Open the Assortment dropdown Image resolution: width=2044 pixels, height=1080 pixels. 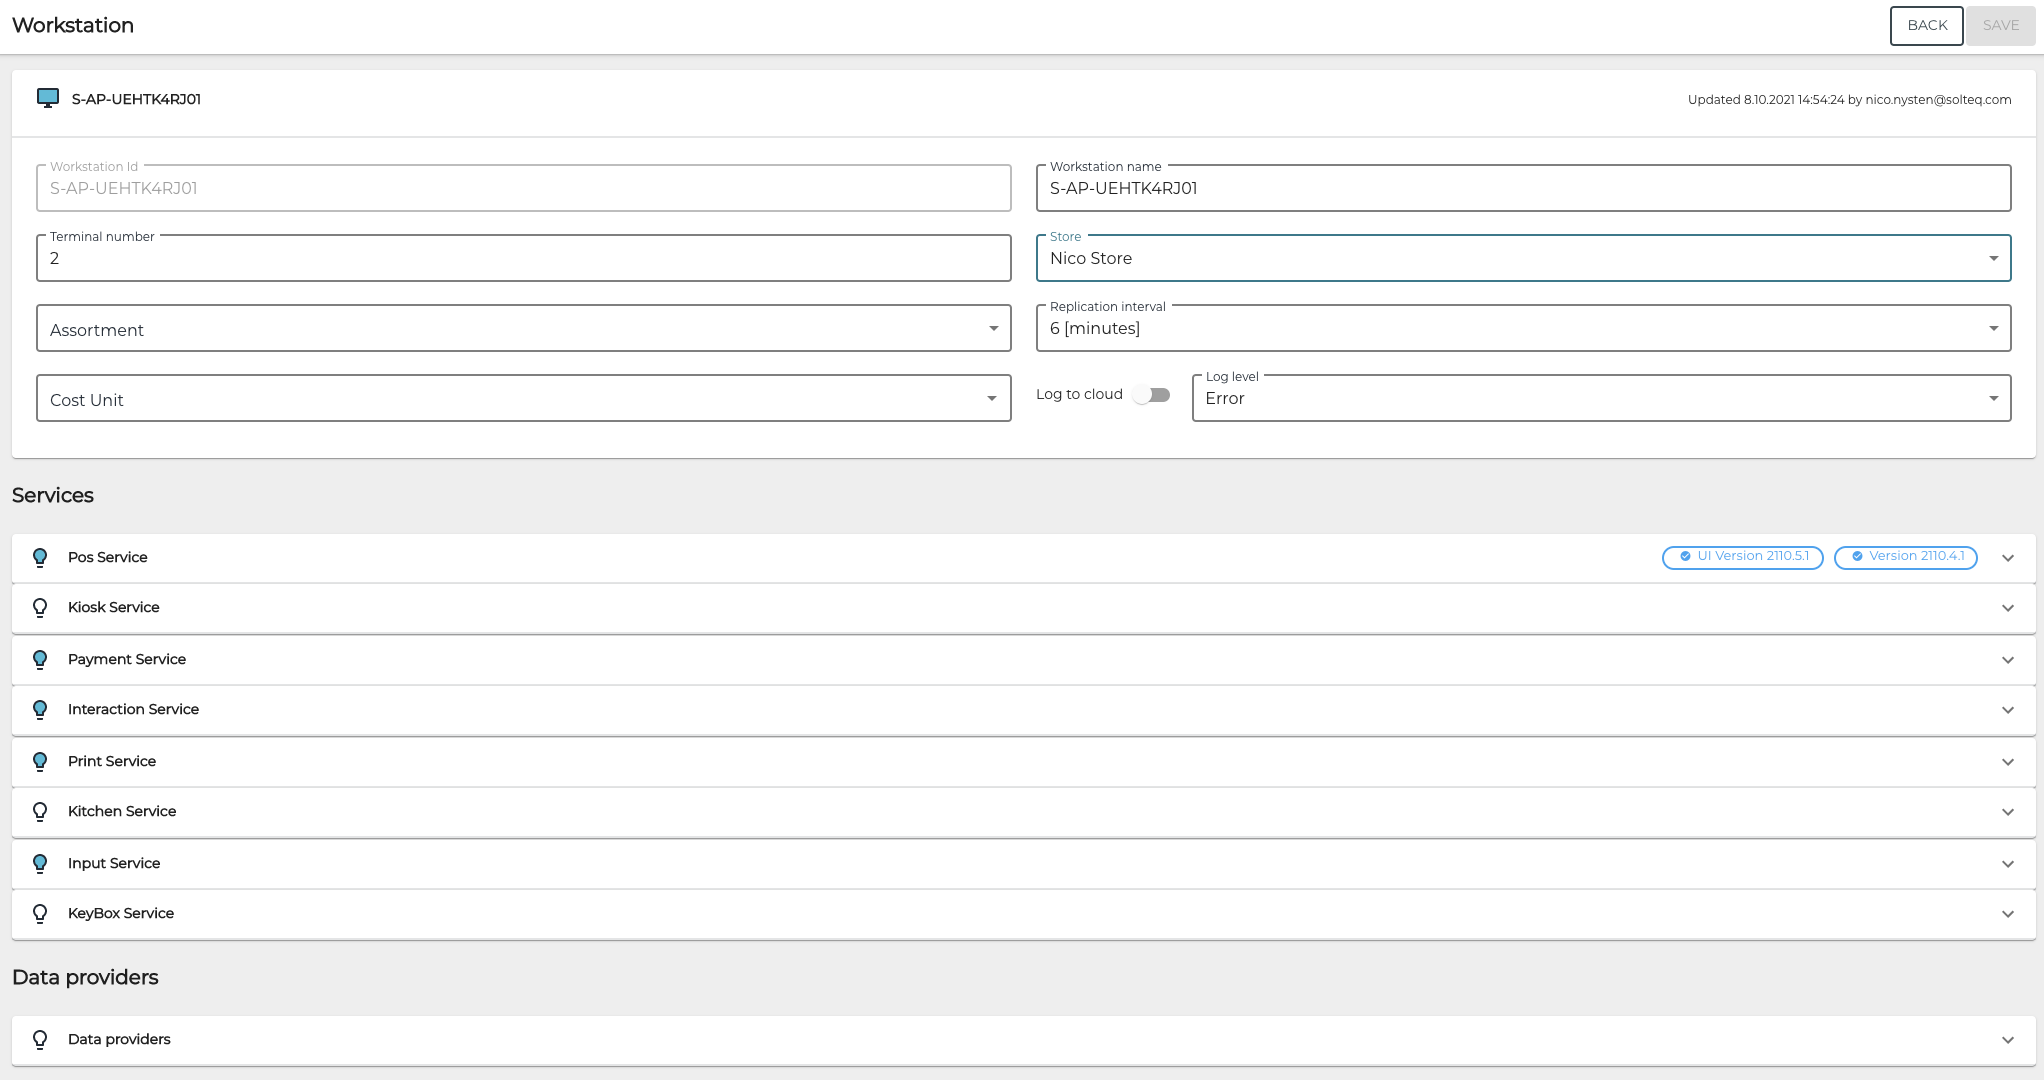click(x=523, y=328)
